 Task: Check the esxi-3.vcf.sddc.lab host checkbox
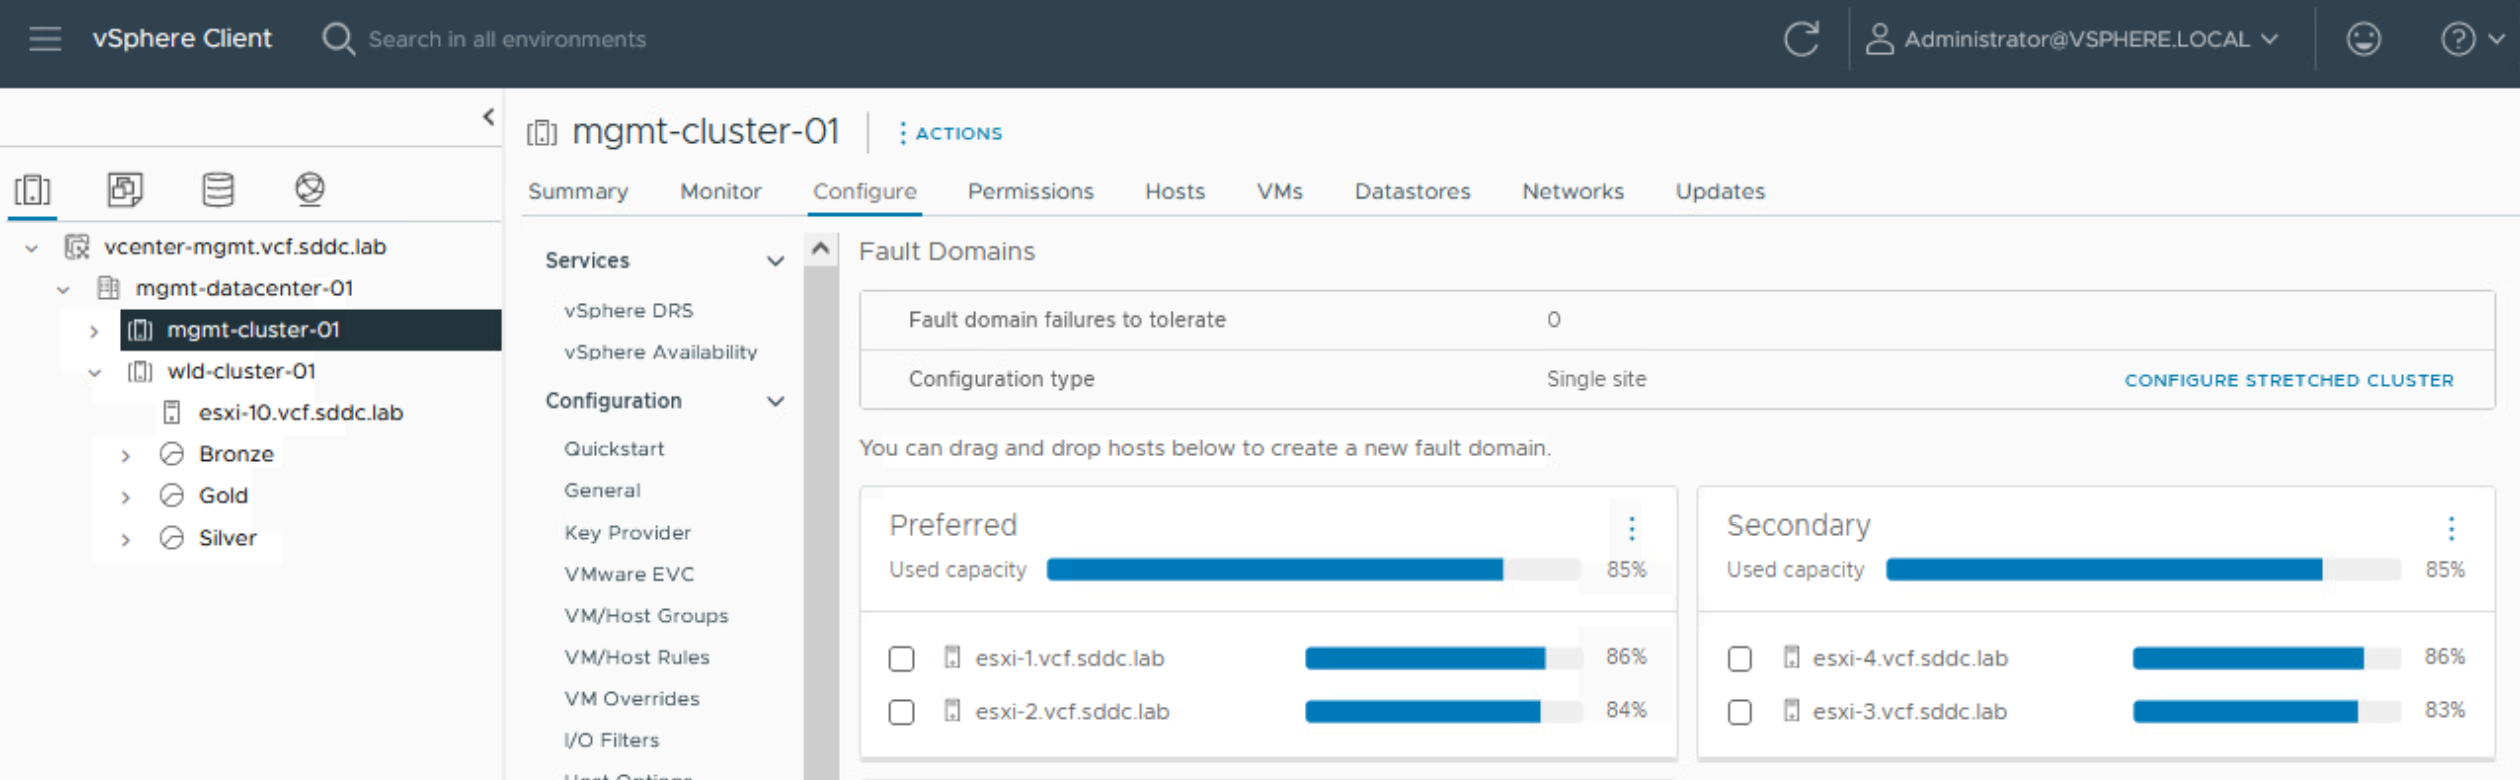coord(1740,712)
